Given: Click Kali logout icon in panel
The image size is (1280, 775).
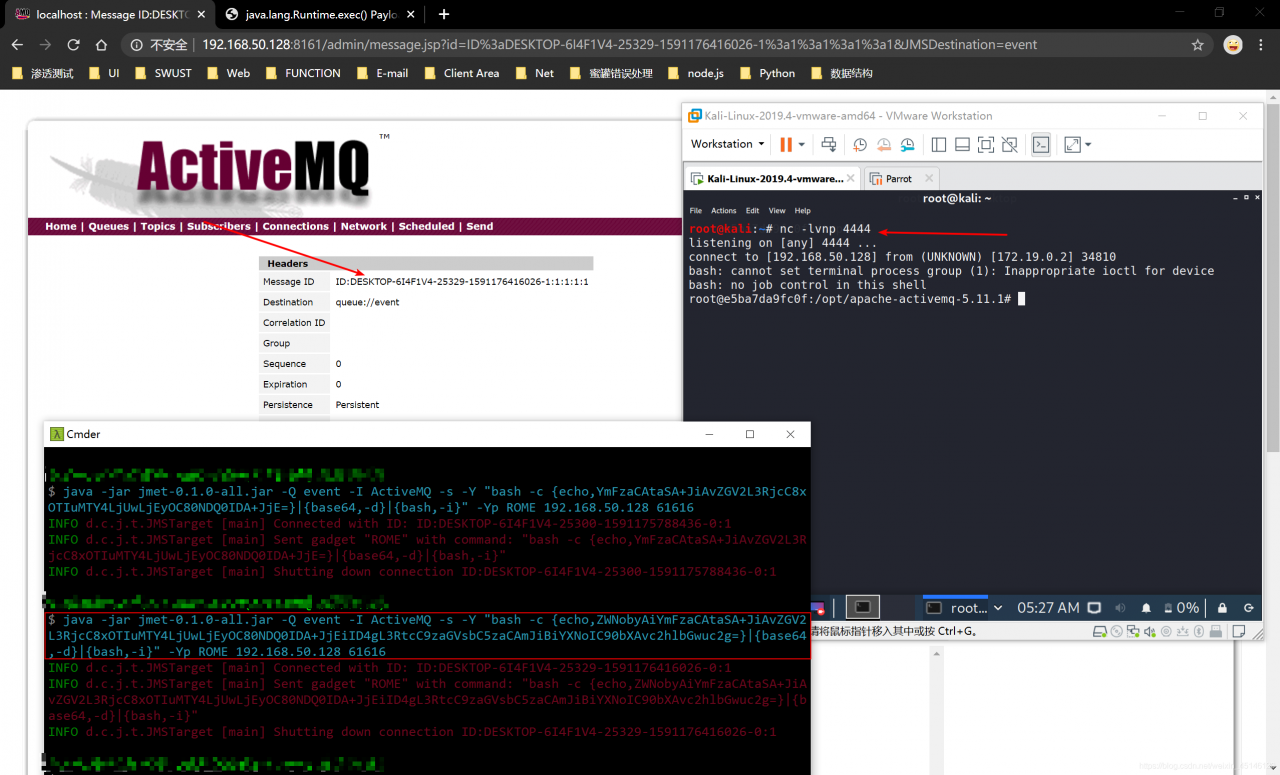Looking at the screenshot, I should point(1248,607).
